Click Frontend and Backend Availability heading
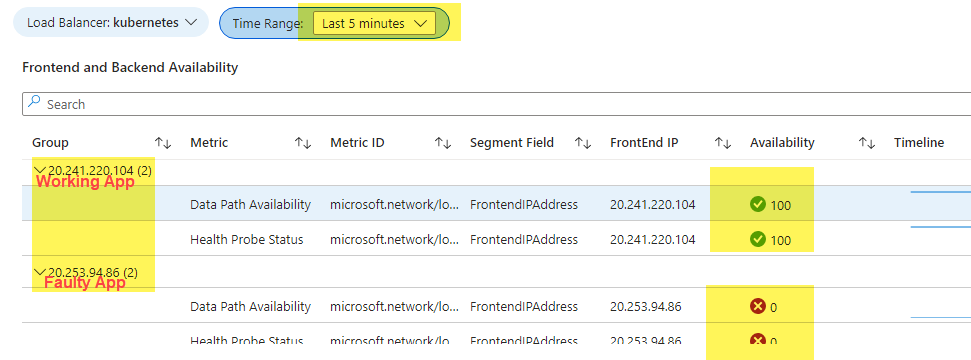This screenshot has height=360, width=971. 130,68
